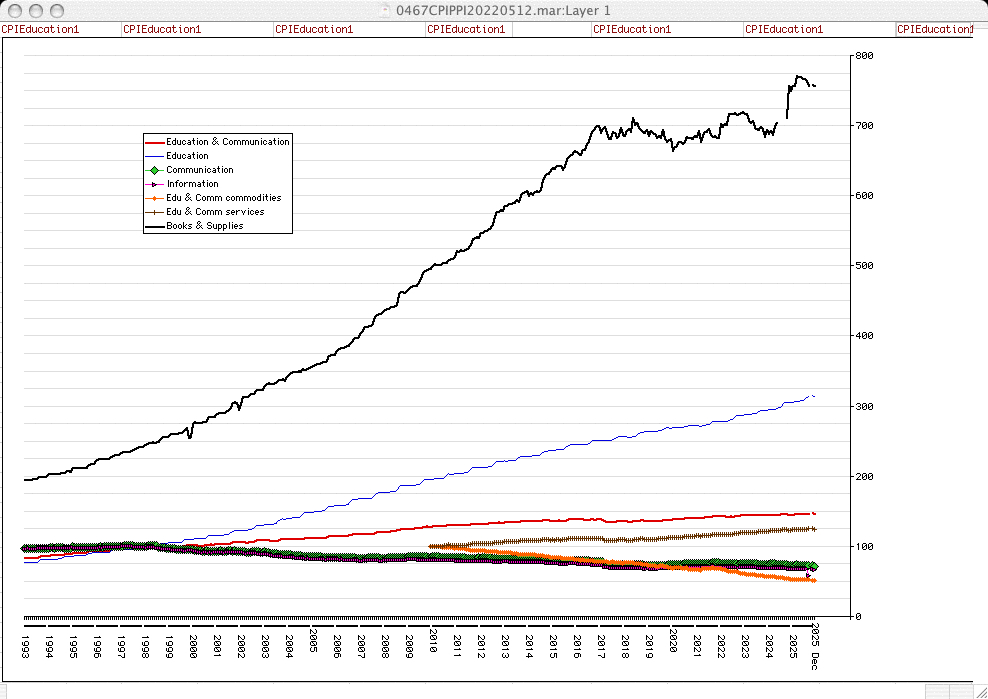Click the window resize grip corner

click(979, 691)
